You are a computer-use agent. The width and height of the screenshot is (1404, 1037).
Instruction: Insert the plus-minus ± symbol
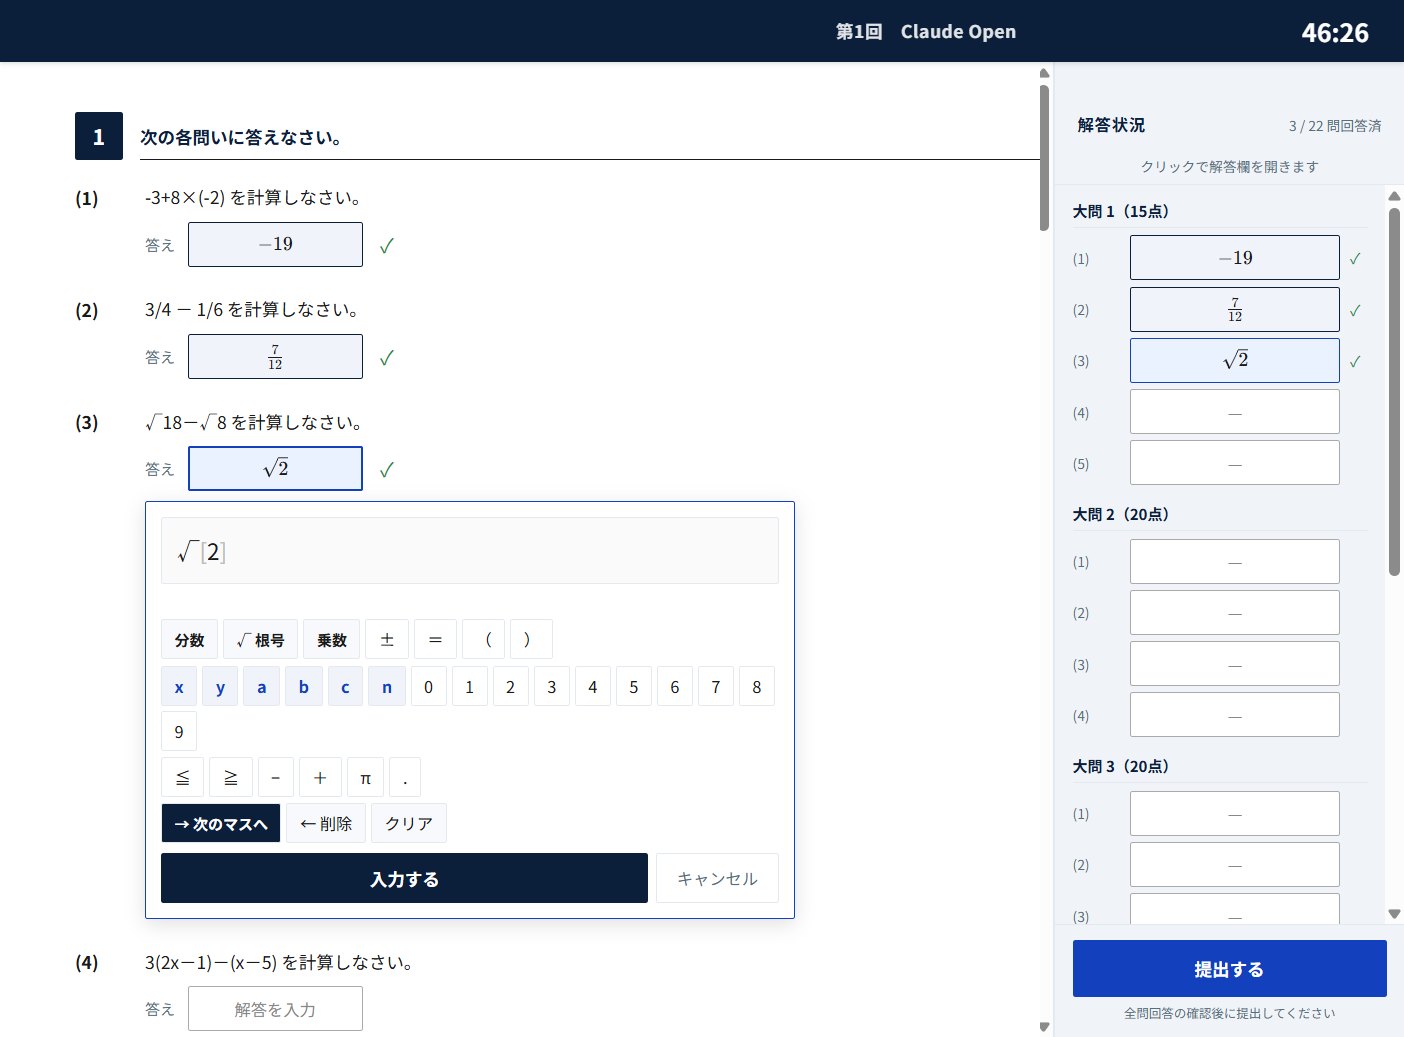(387, 640)
